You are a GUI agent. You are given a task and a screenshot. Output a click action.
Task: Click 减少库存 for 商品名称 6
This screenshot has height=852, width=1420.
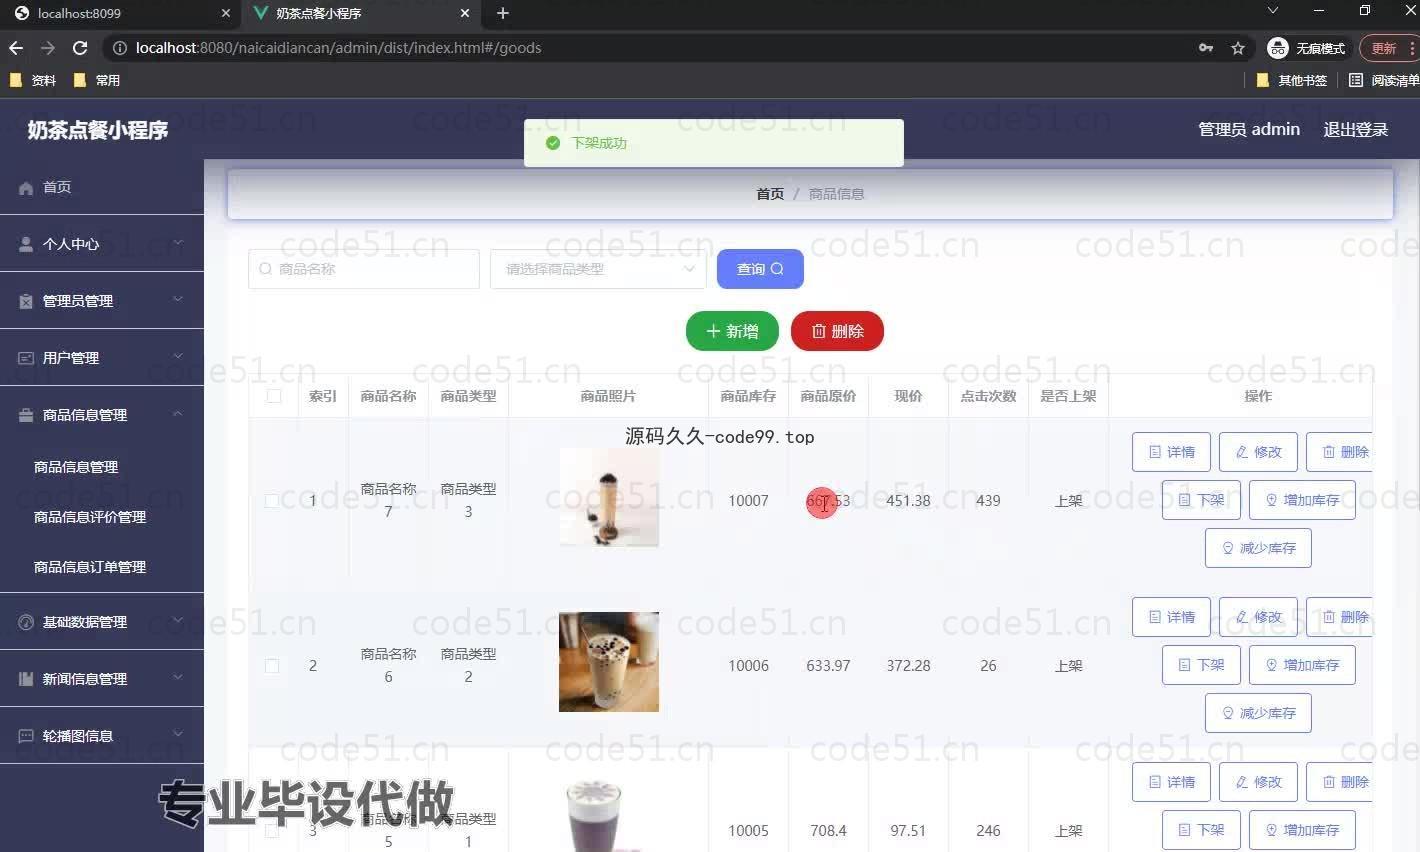[1258, 713]
